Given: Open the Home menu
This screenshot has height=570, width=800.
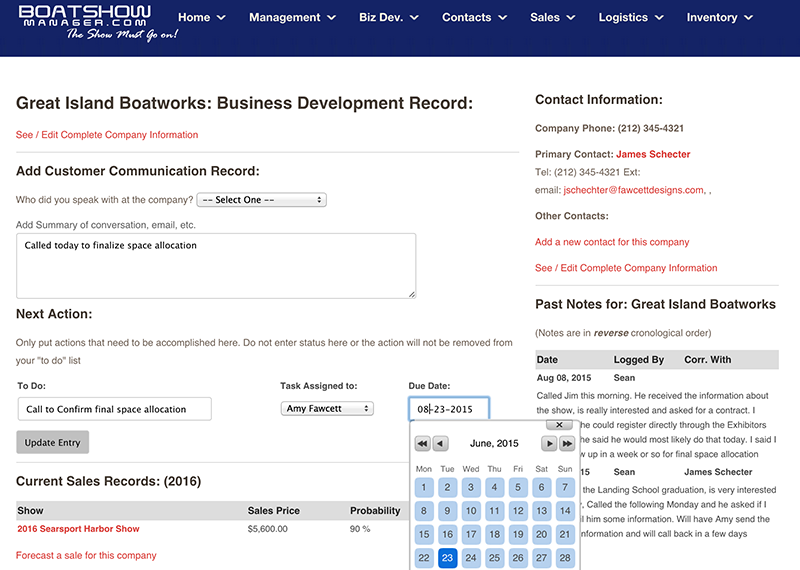Looking at the screenshot, I should (202, 17).
